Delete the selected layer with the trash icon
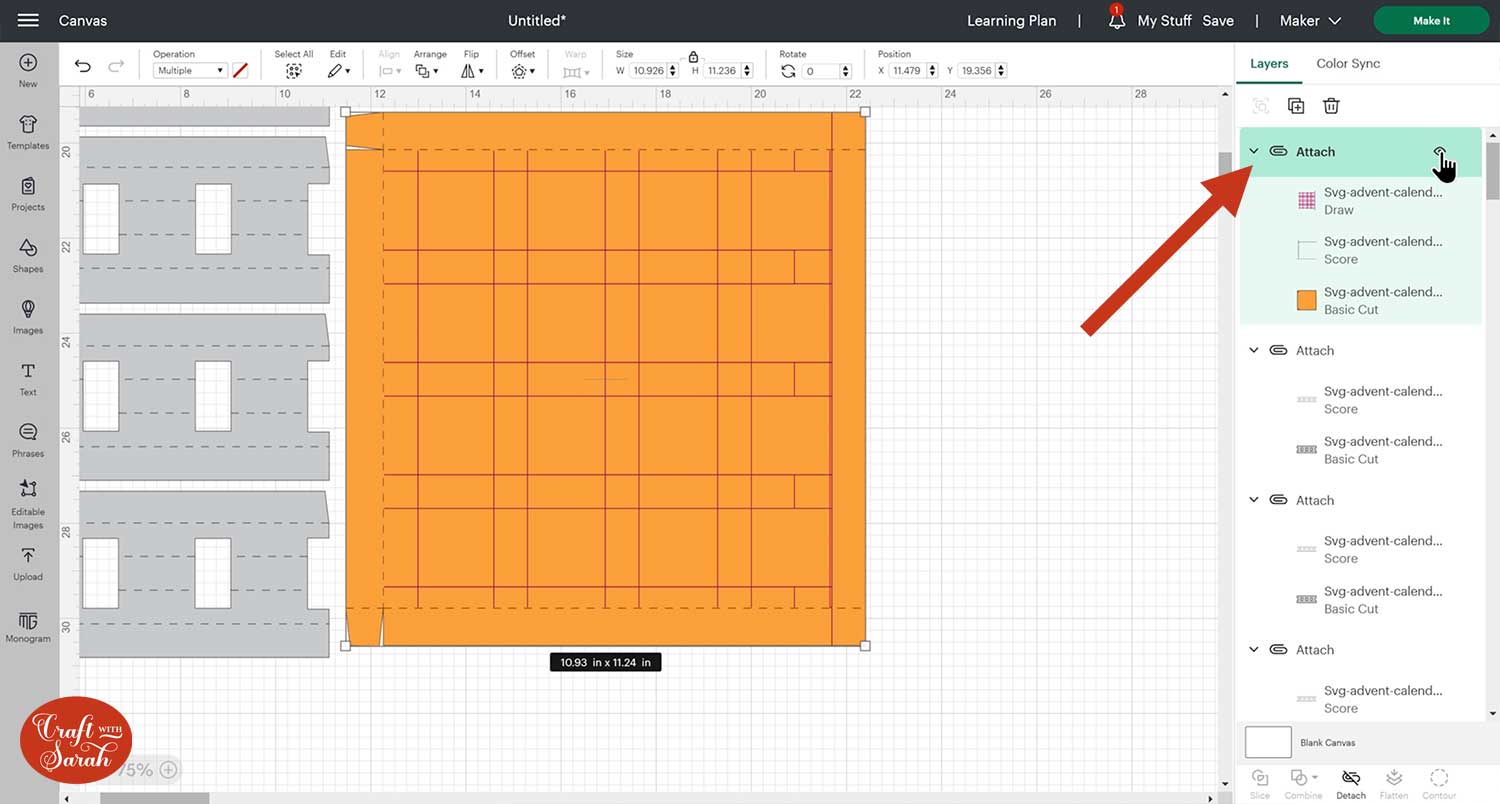Screen dimensions: 1500x804 tap(1331, 106)
